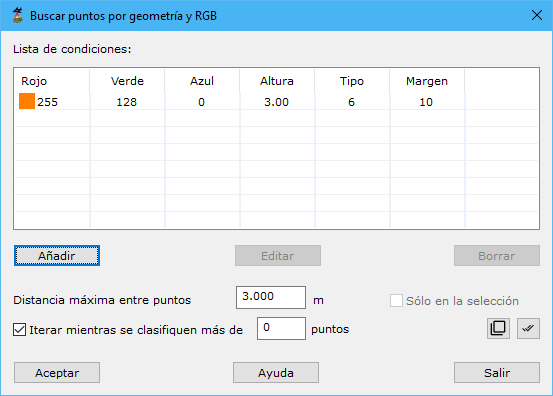Click the application icon in title bar

[17, 16]
